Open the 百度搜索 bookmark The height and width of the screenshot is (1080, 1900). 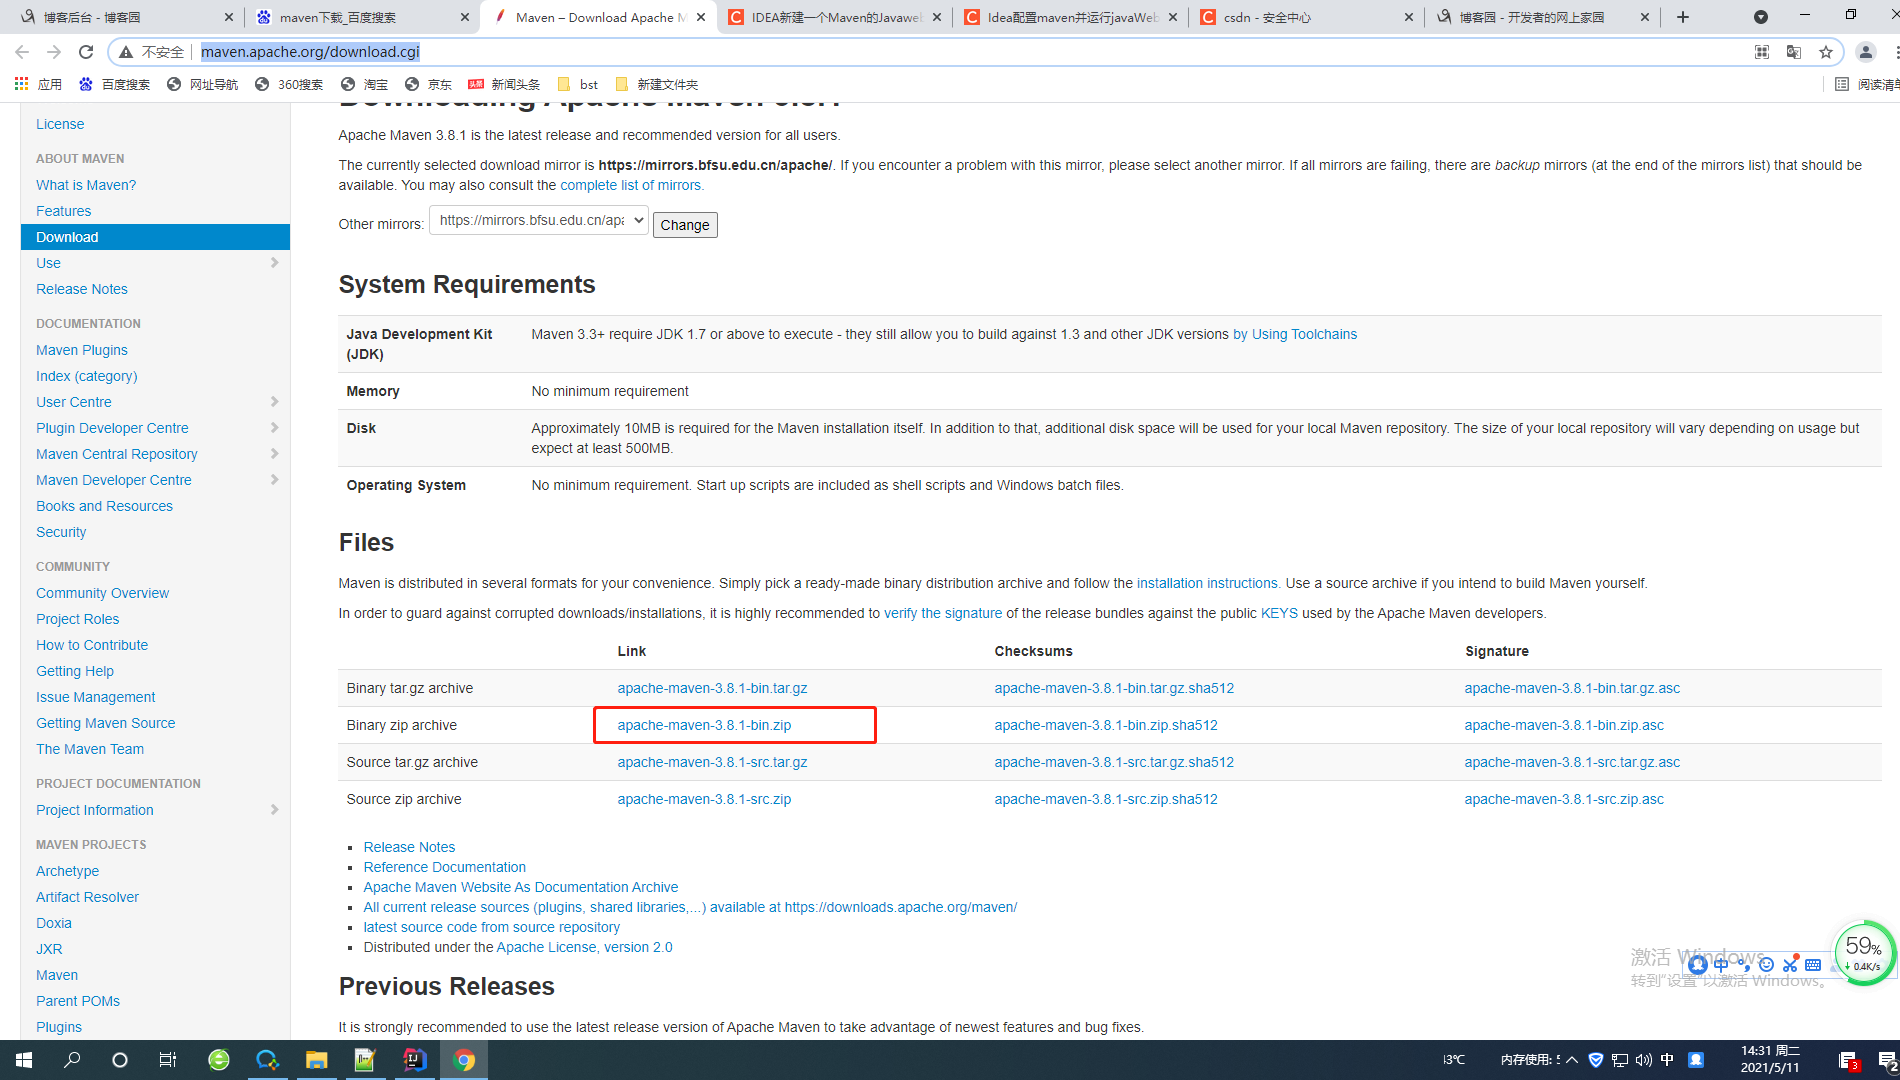coord(114,84)
